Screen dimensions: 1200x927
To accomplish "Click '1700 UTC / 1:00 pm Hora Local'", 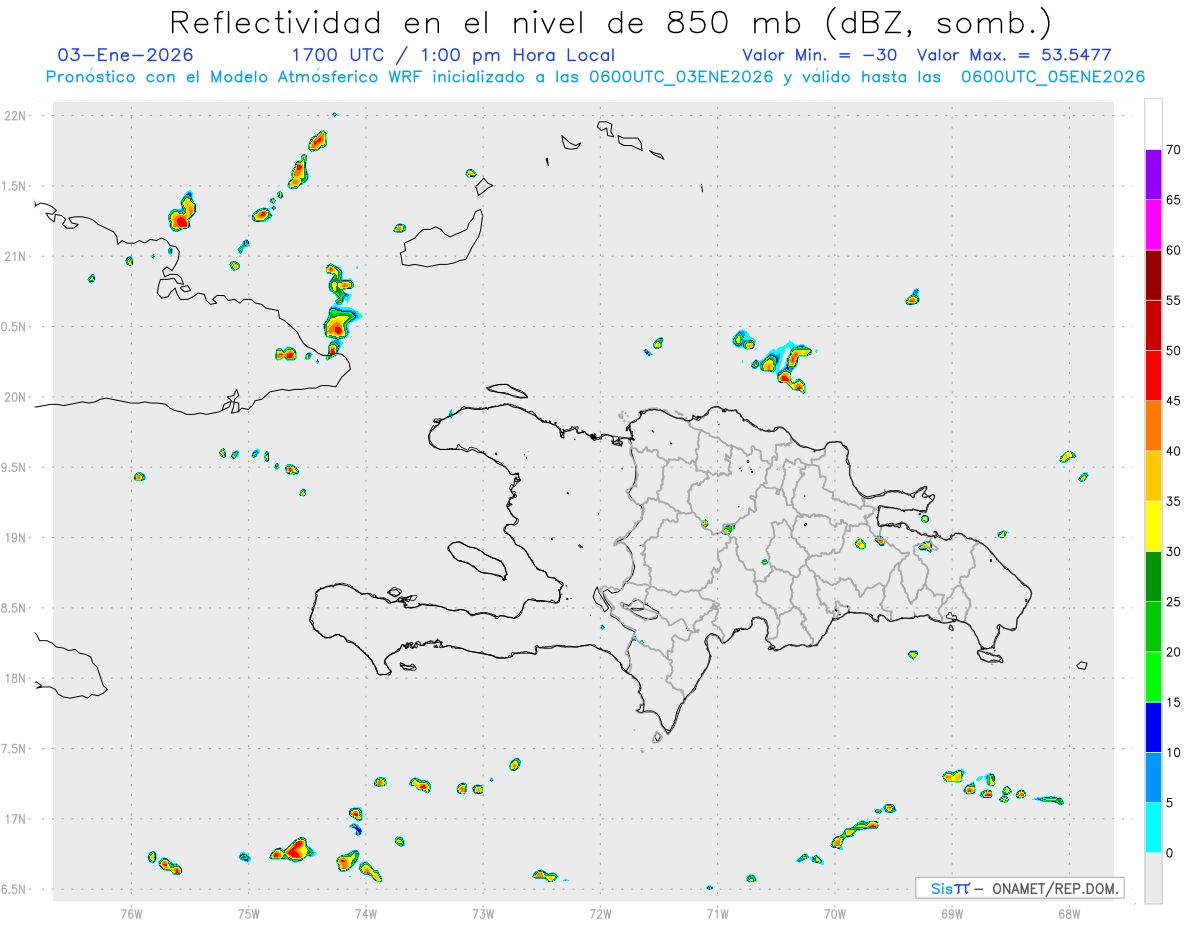I will tap(453, 55).
